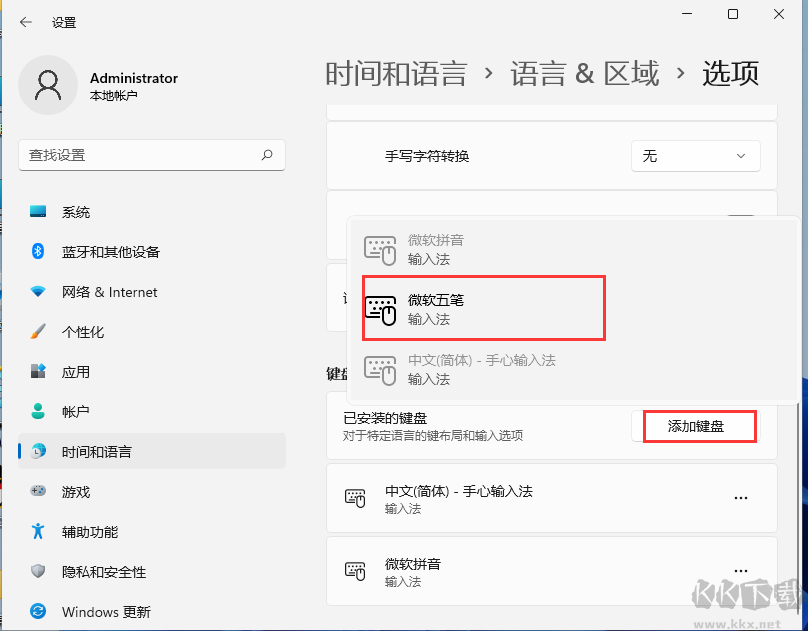Click the 已安装的键盘 heading text
The height and width of the screenshot is (631, 808).
pyautogui.click(x=385, y=418)
